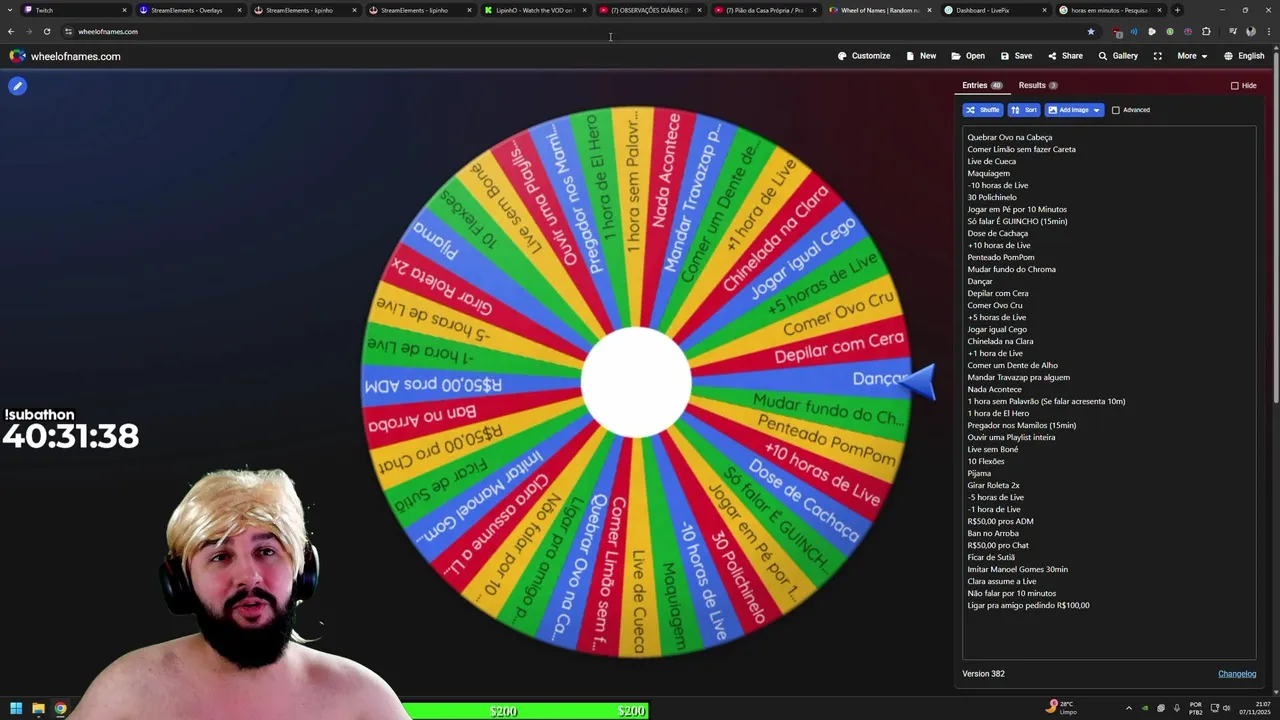This screenshot has width=1280, height=720.
Task: Bookmark this page with the star icon
Action: pyautogui.click(x=1091, y=32)
